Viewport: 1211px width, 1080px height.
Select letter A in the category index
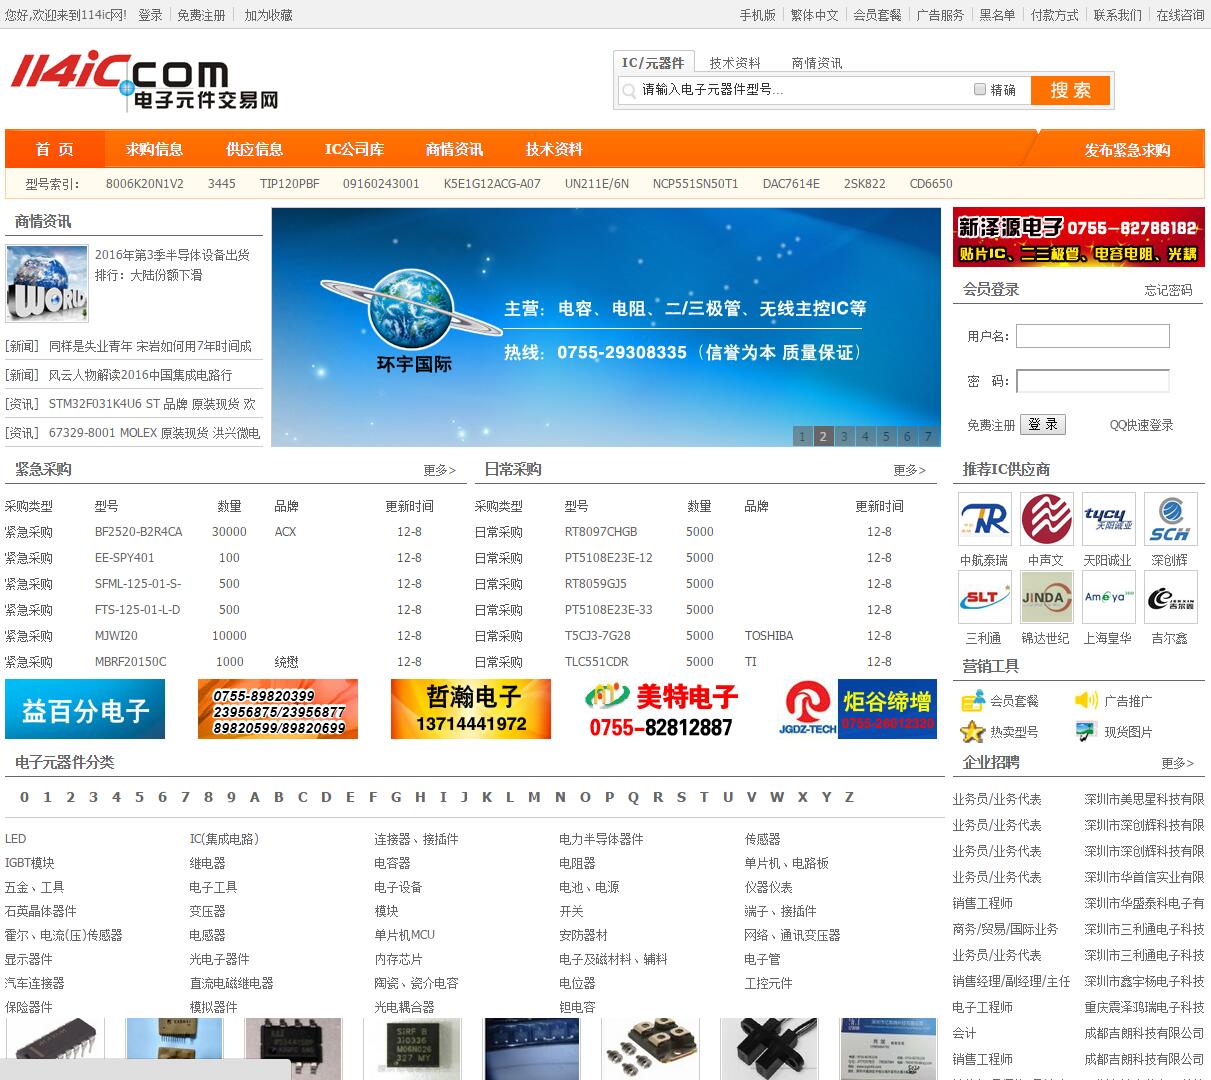click(x=255, y=797)
